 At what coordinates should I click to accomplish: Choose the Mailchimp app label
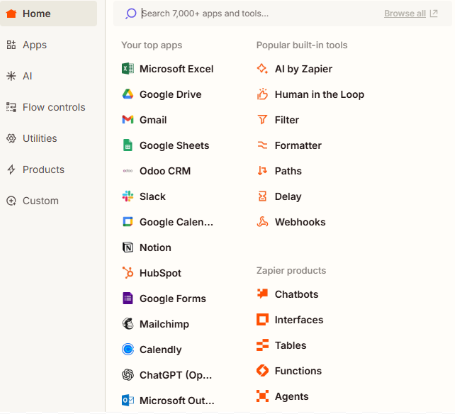164,324
